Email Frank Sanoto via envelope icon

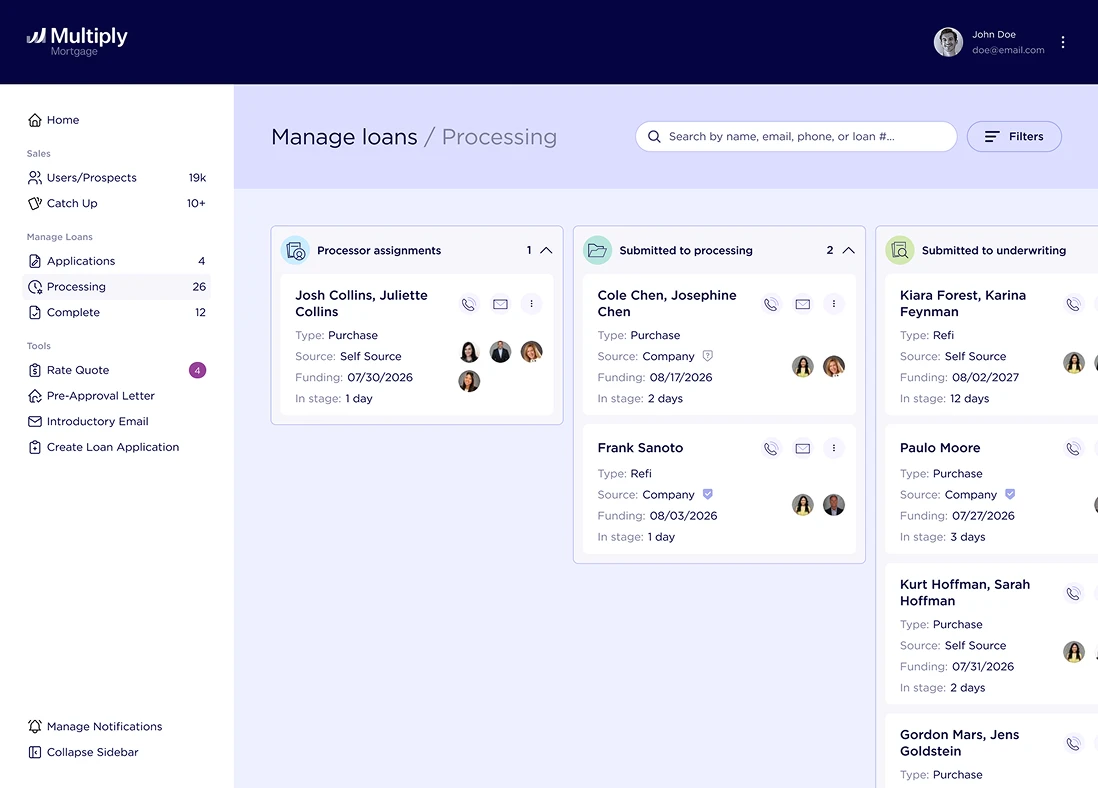point(802,448)
